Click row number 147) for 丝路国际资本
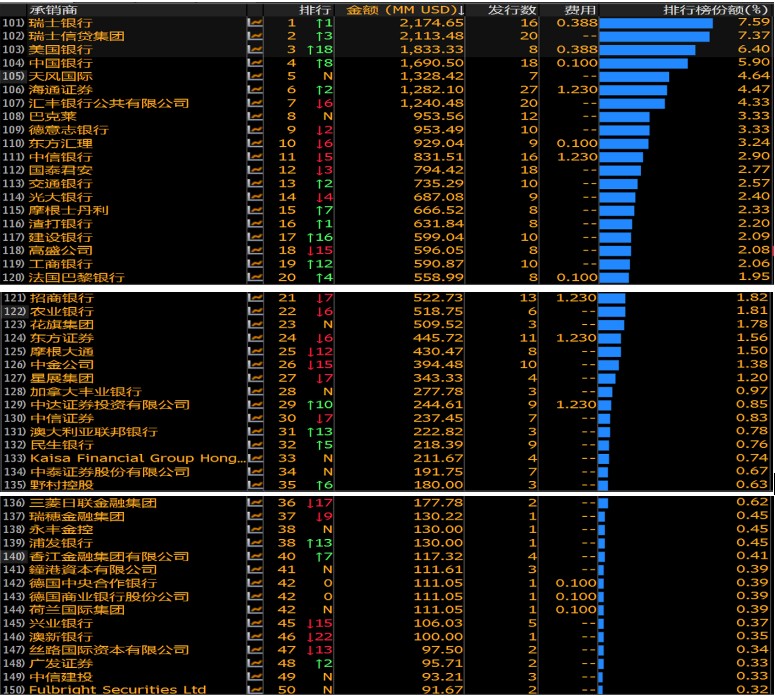 point(13,650)
